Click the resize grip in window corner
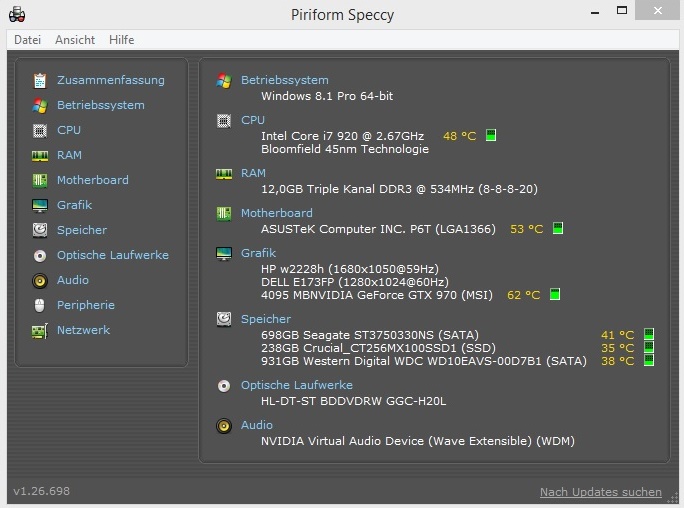Image resolution: width=684 pixels, height=508 pixels. [674, 498]
